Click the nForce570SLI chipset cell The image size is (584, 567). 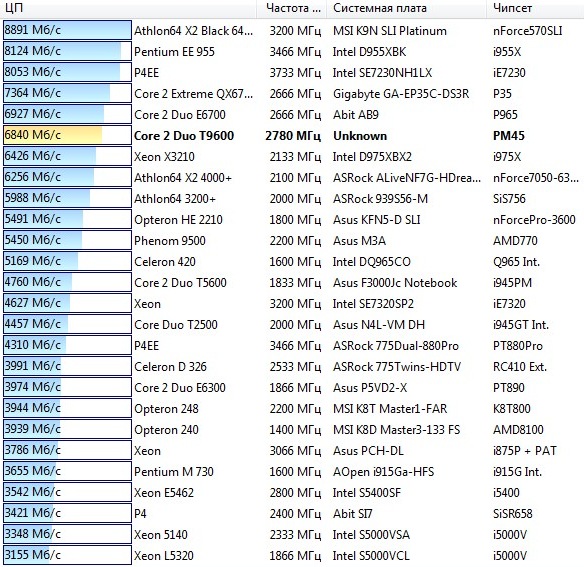pyautogui.click(x=527, y=31)
